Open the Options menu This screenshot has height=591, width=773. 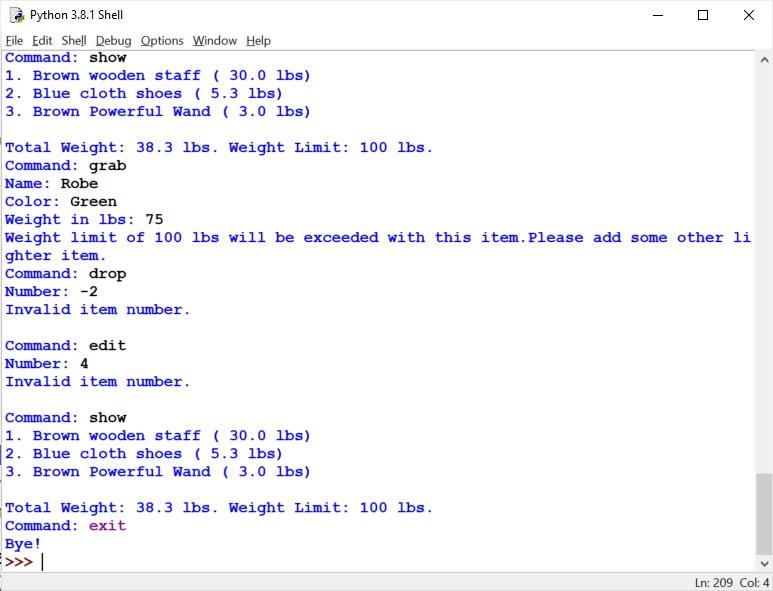162,40
